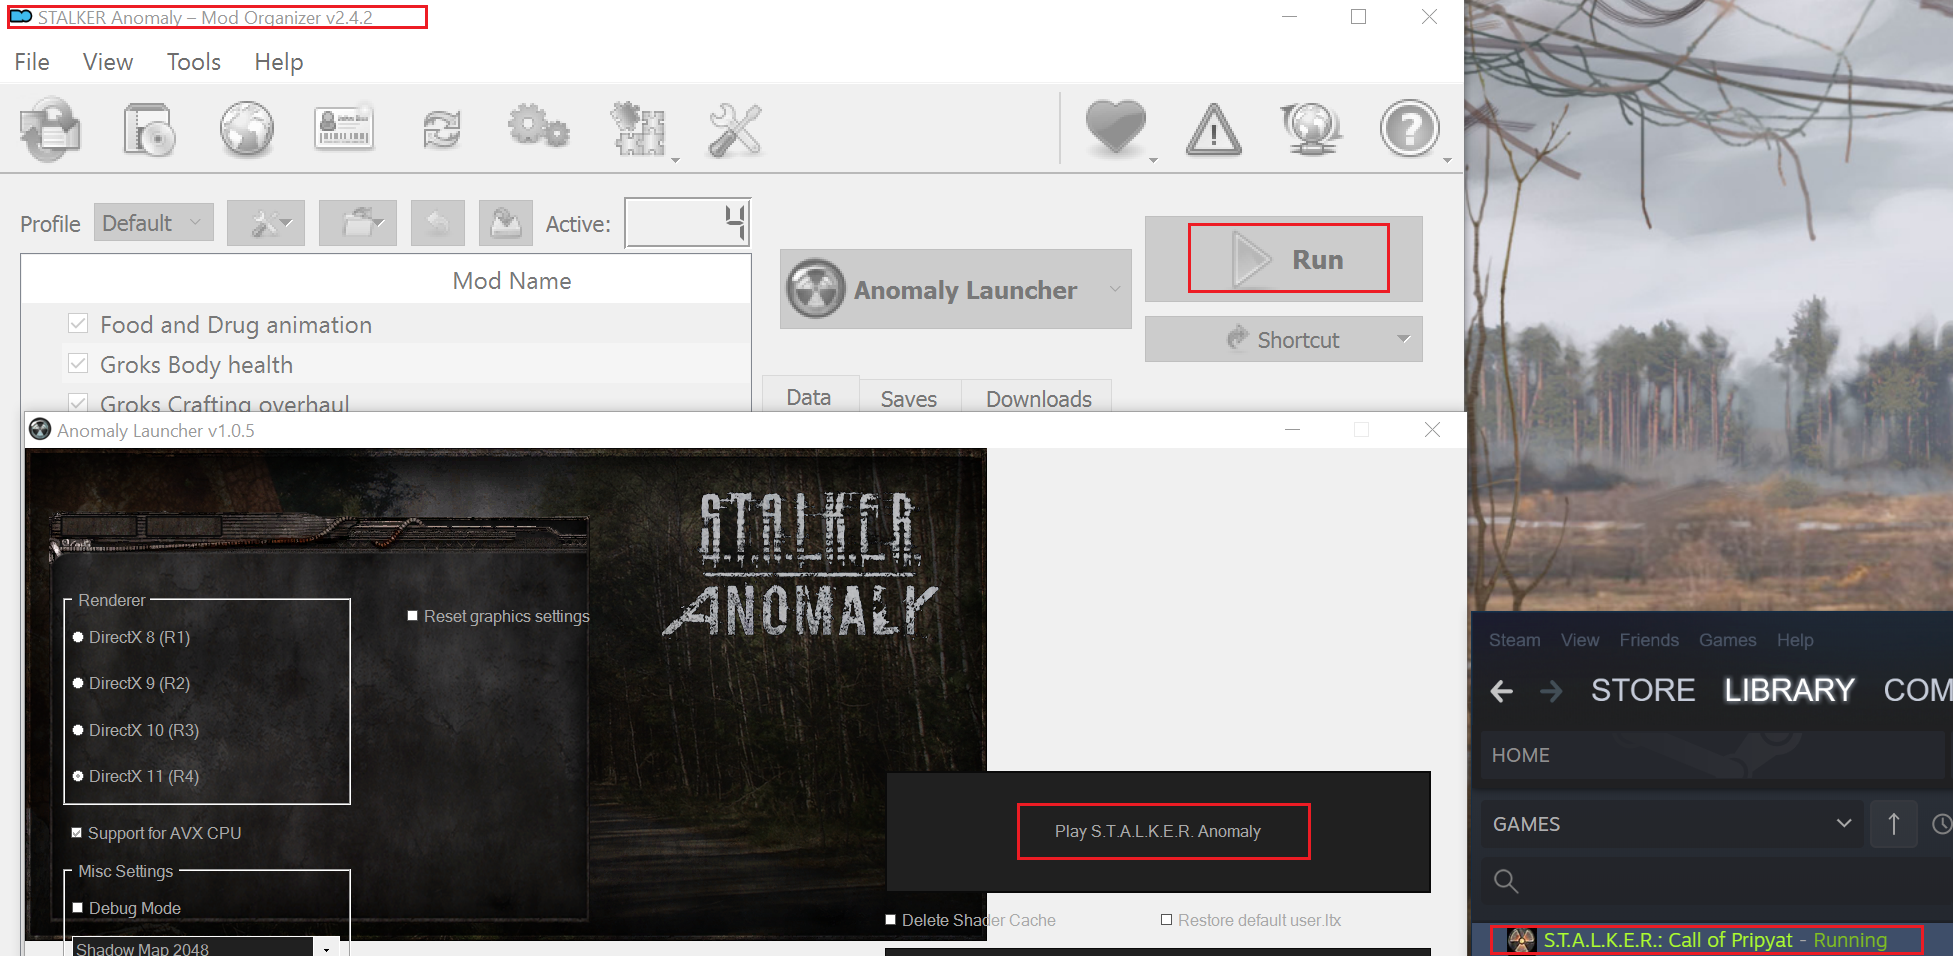
Task: Open Mod Organizer instance manager toolbar icon
Action: pyautogui.click(x=50, y=129)
